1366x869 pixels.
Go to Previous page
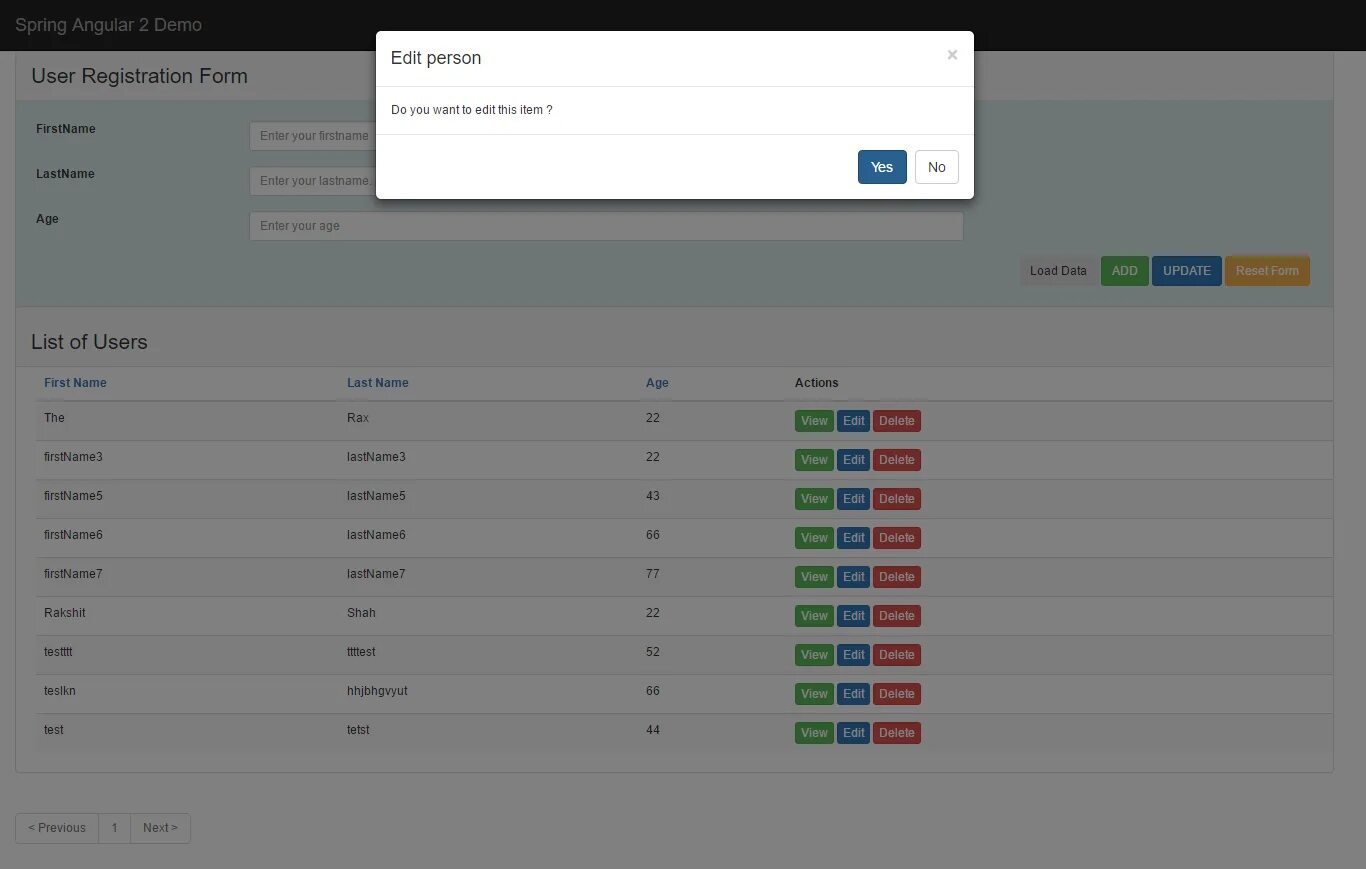(x=57, y=828)
